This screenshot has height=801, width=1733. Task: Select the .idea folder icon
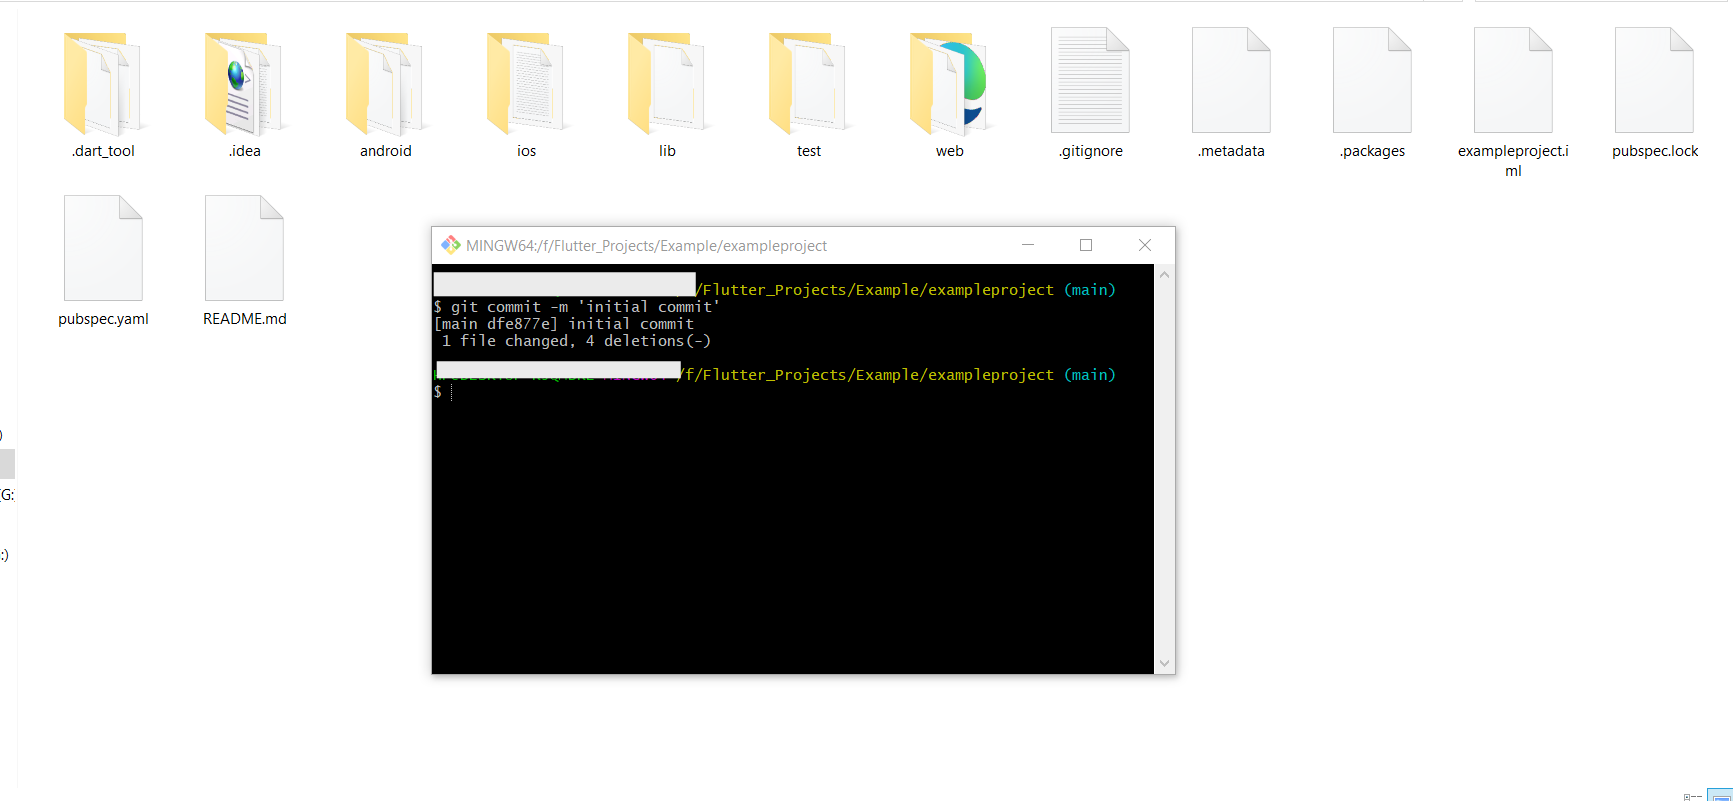[x=244, y=84]
